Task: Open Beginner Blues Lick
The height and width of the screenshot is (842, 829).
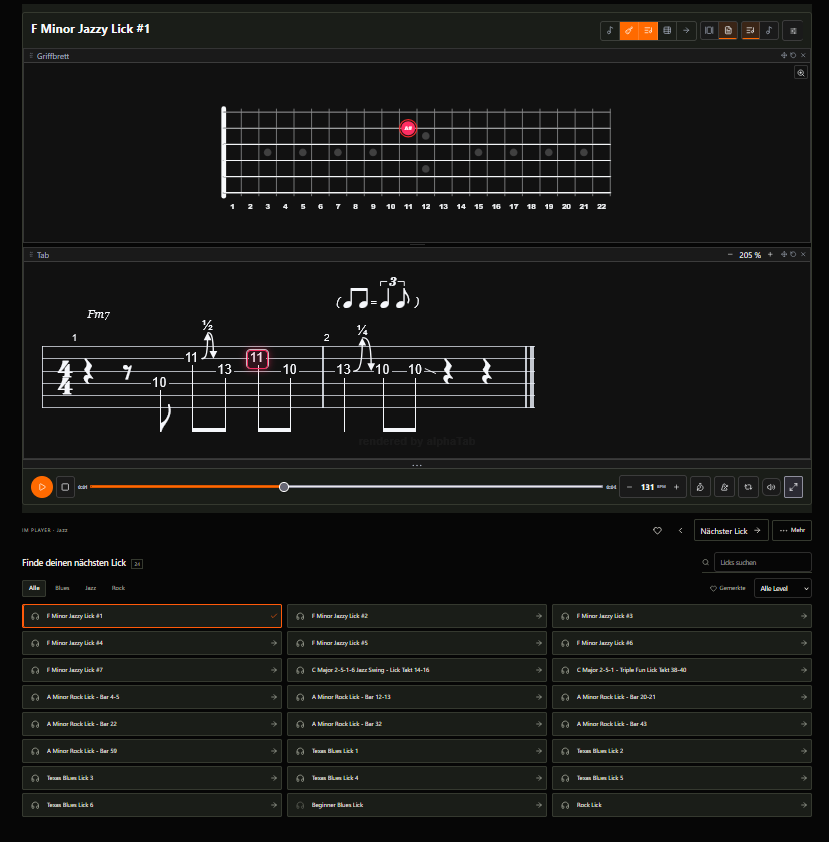Action: (x=417, y=805)
